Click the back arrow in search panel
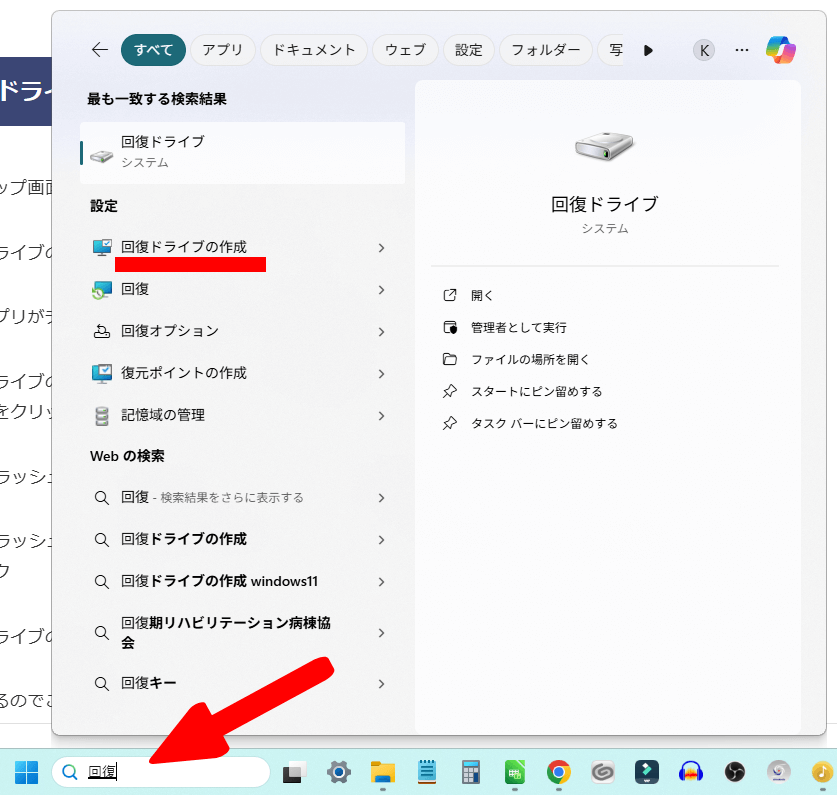Image resolution: width=837 pixels, height=795 pixels. pos(99,50)
